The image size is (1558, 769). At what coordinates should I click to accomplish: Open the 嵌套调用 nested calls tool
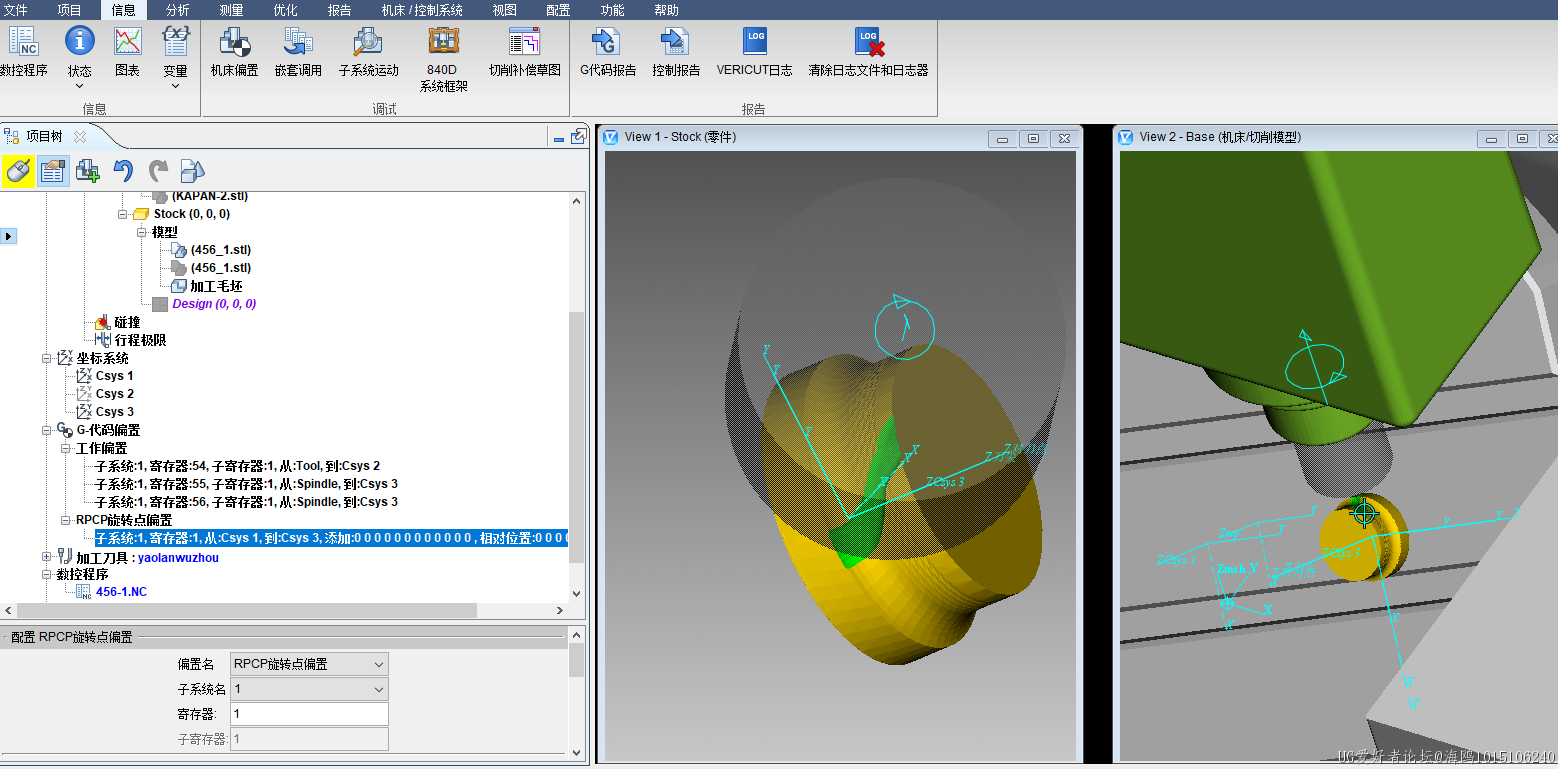coord(298,52)
